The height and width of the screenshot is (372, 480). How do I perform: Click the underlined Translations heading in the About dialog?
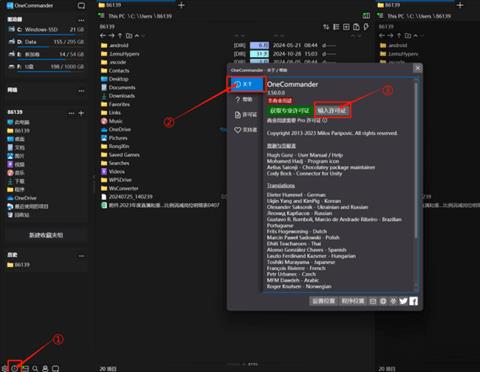click(x=281, y=186)
